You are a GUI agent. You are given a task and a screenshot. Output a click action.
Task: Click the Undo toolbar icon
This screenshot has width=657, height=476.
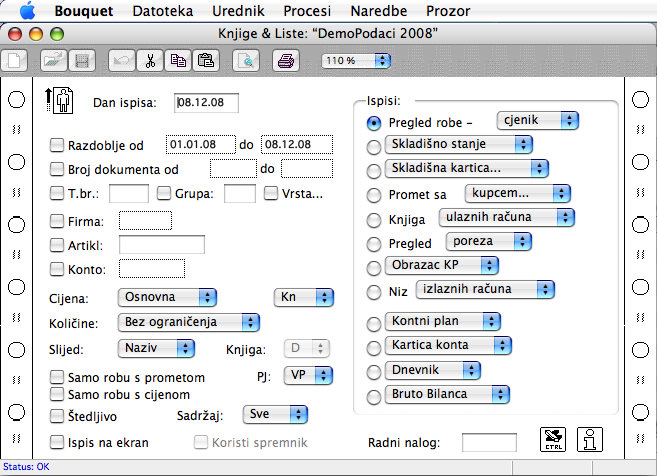click(122, 61)
